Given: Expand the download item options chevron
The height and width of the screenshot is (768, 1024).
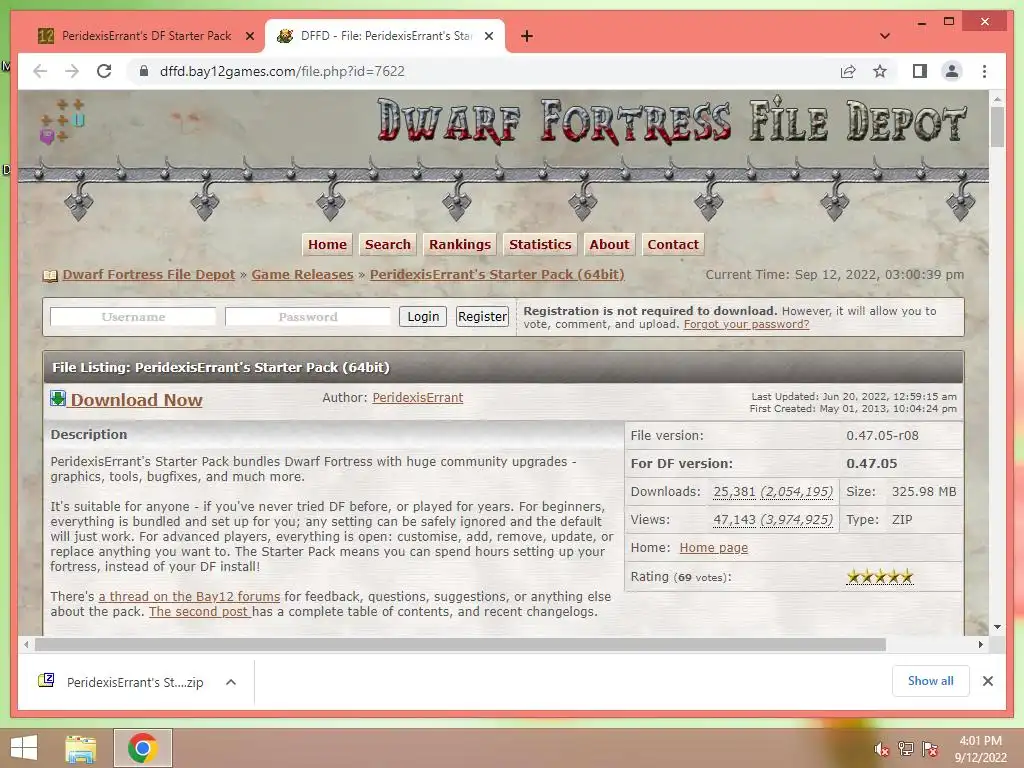Looking at the screenshot, I should tap(231, 682).
